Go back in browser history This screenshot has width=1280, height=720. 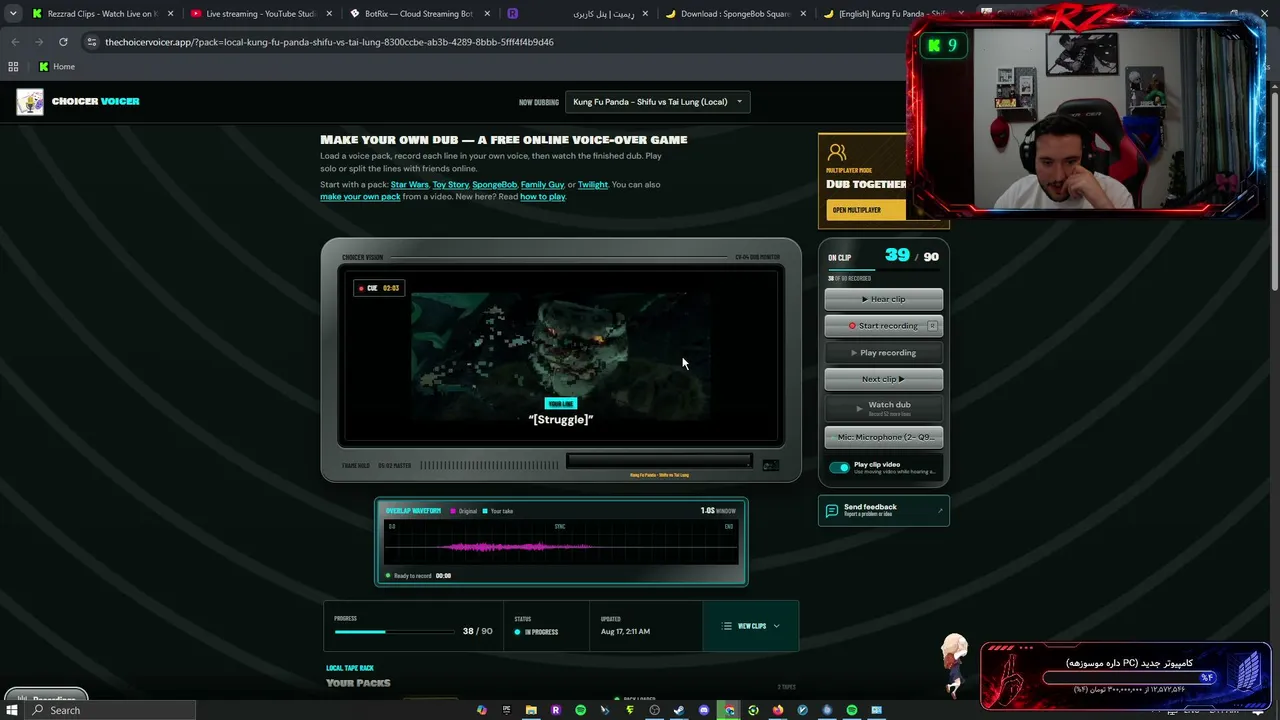(15, 42)
